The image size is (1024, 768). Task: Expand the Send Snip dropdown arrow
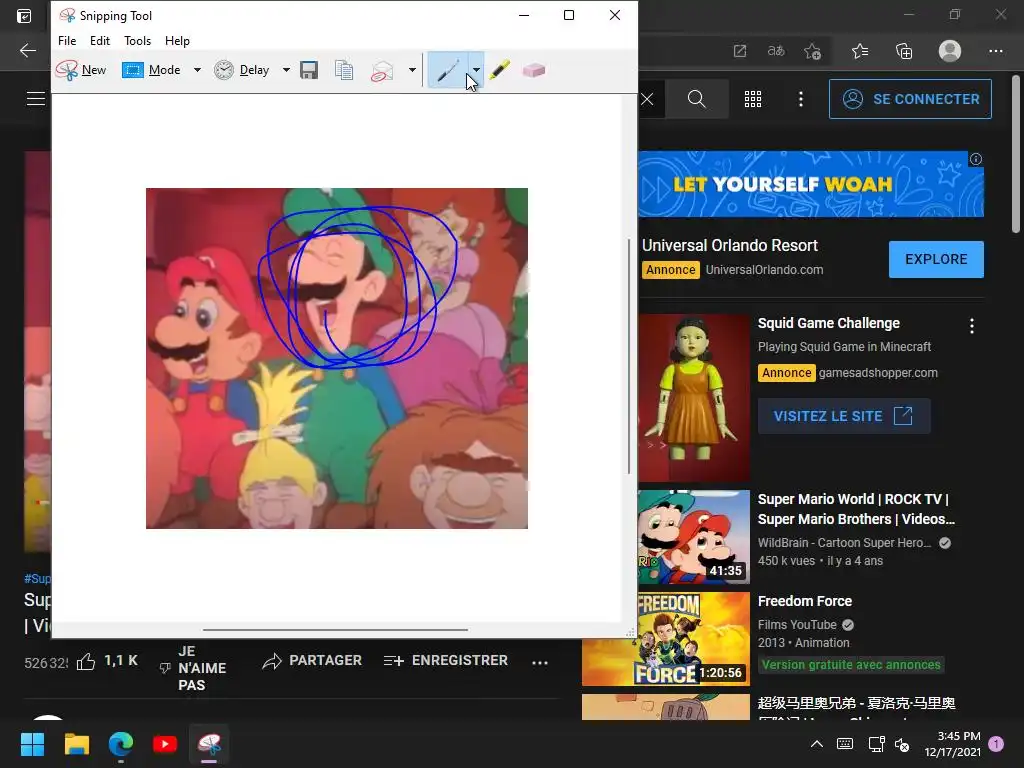tap(412, 70)
